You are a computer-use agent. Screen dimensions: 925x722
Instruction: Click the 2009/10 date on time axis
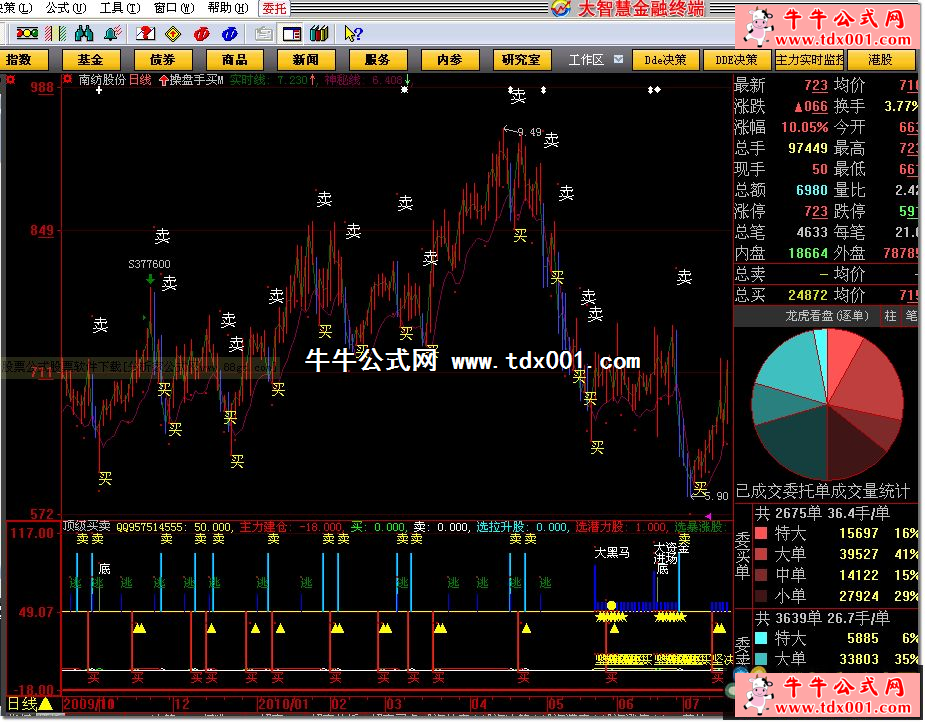tap(88, 704)
